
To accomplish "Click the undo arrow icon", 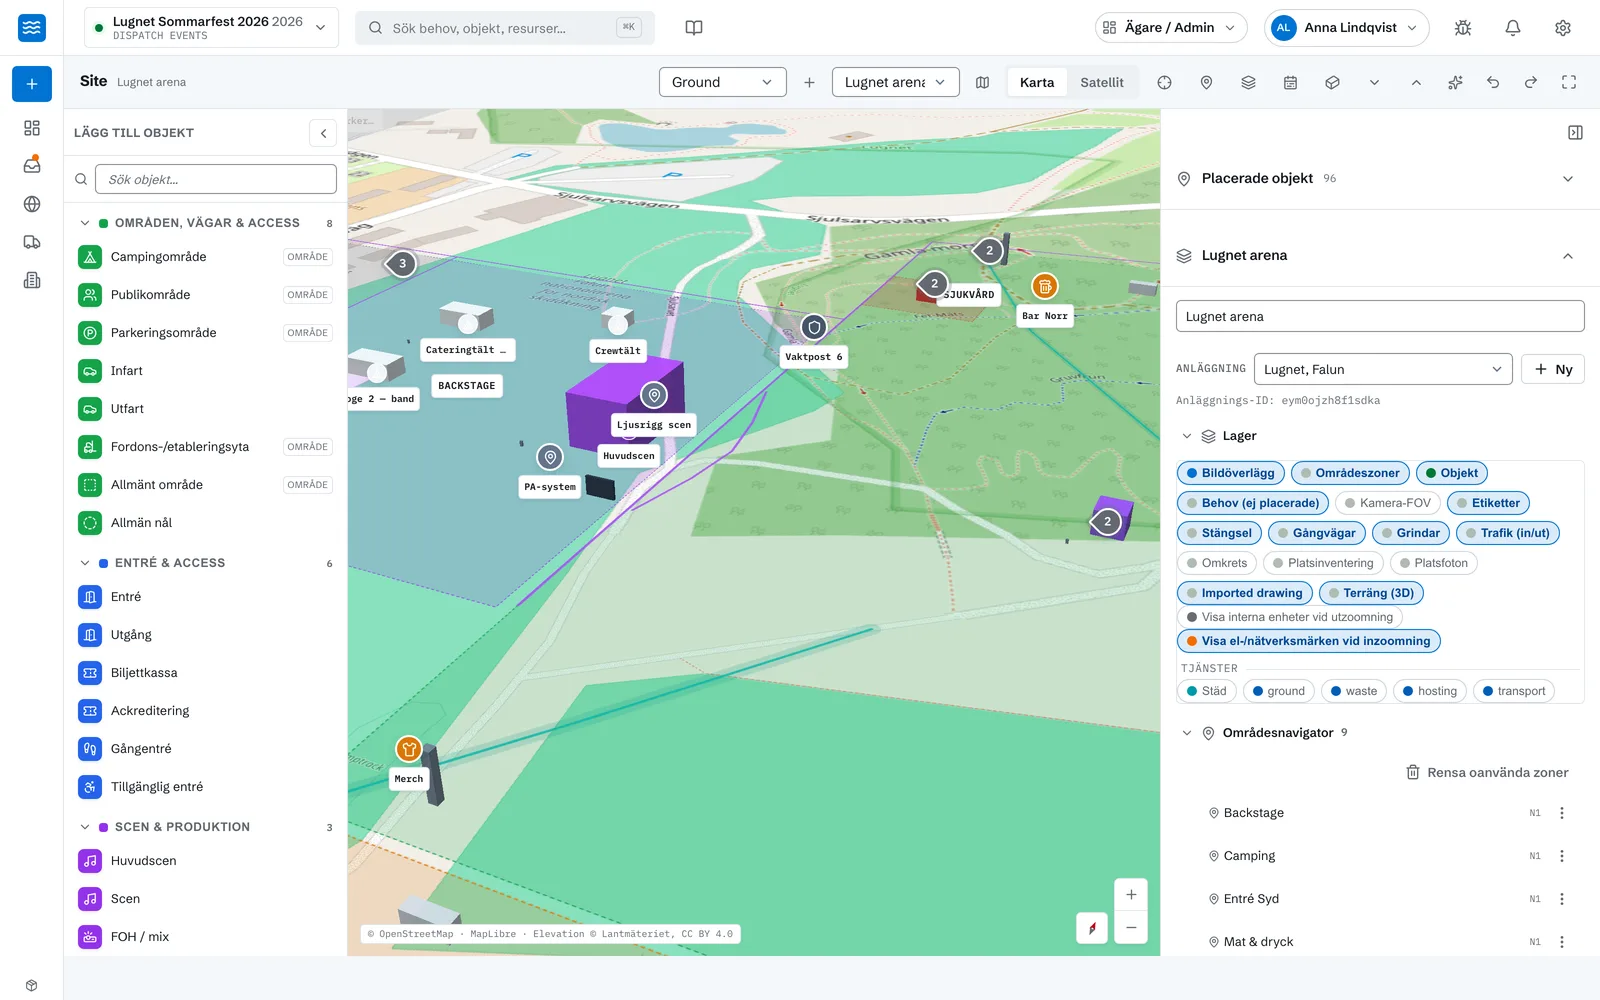I will (x=1493, y=83).
